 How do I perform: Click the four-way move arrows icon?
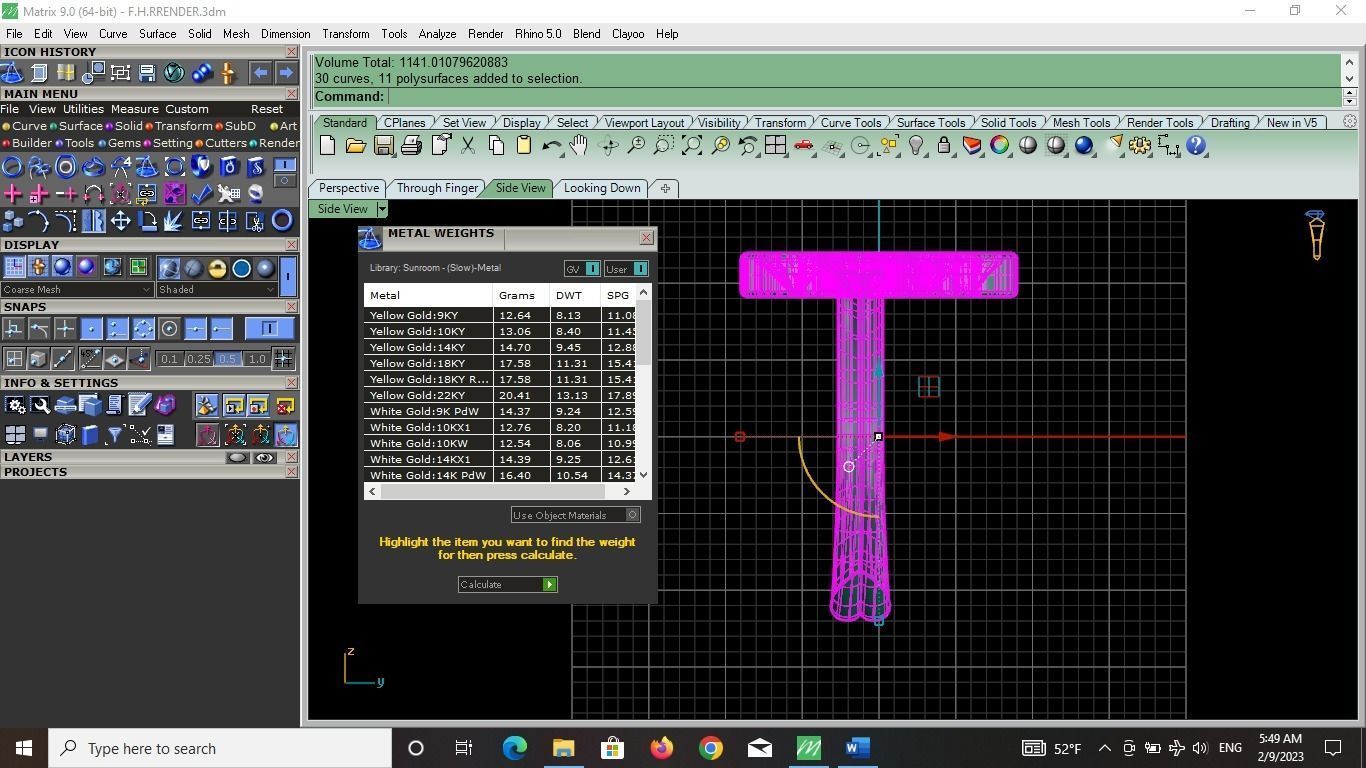click(121, 221)
